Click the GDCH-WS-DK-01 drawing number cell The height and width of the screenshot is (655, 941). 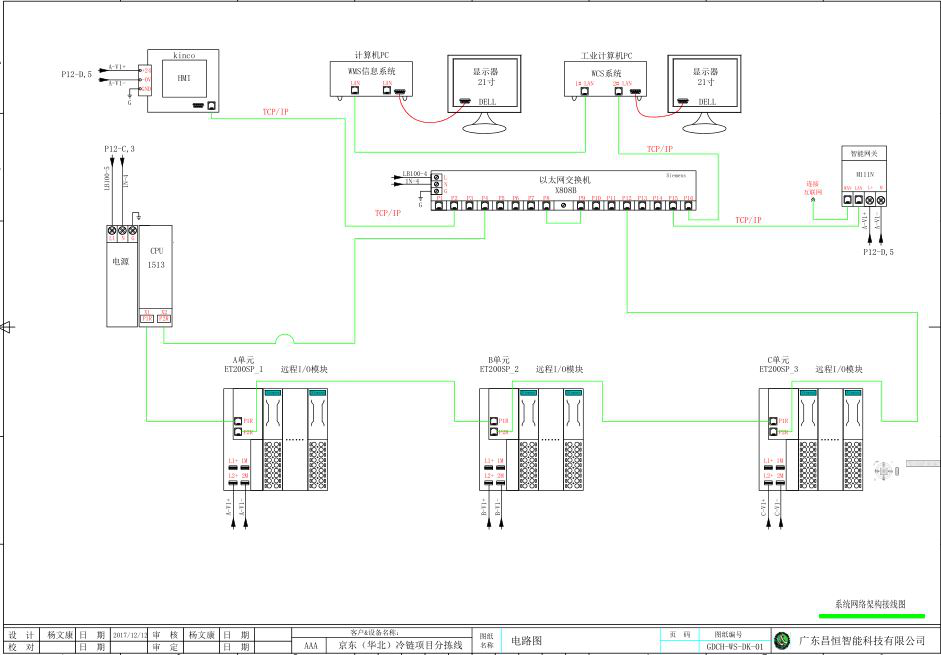click(735, 647)
